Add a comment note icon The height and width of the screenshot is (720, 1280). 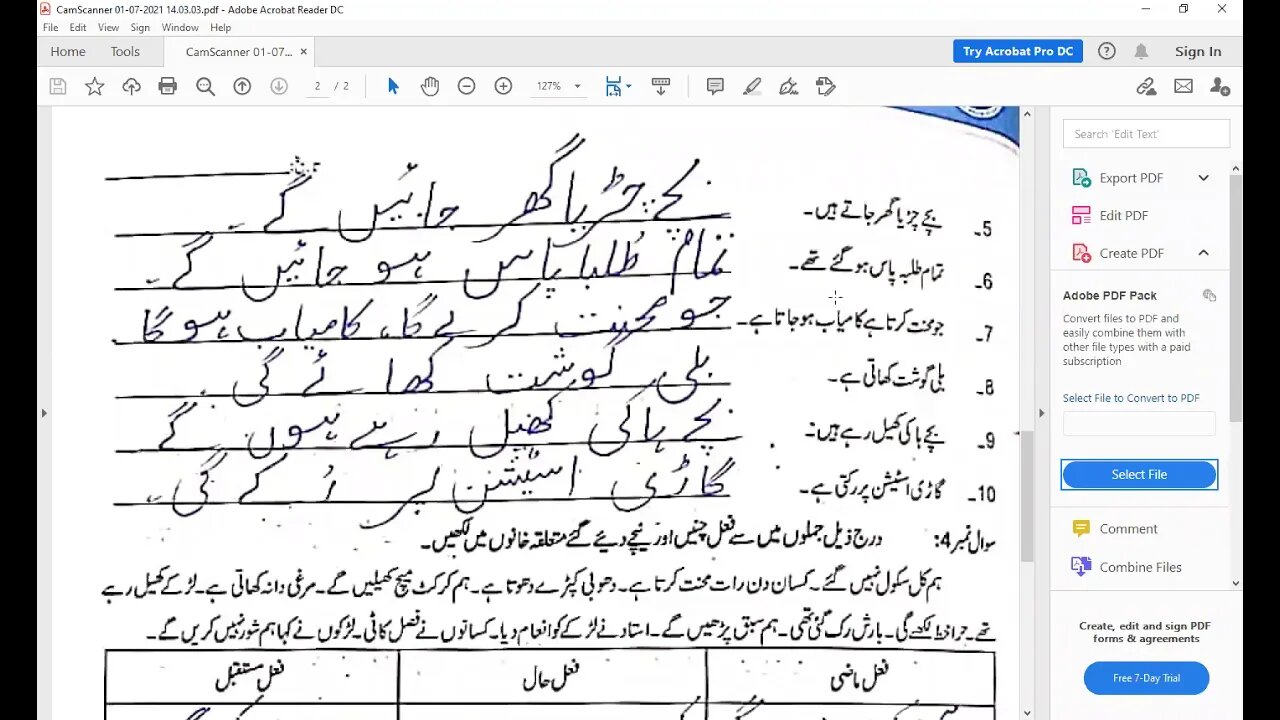coord(715,87)
